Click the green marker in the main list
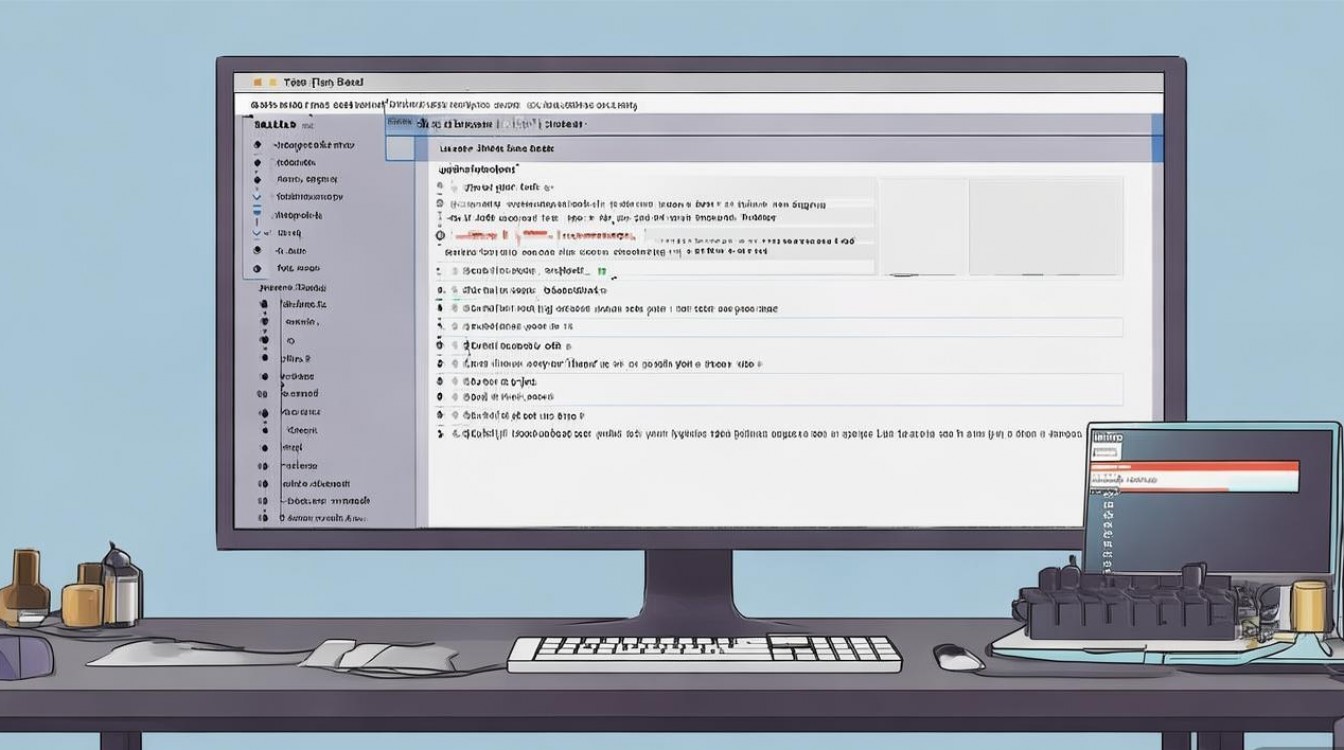1344x750 pixels. [x=601, y=271]
